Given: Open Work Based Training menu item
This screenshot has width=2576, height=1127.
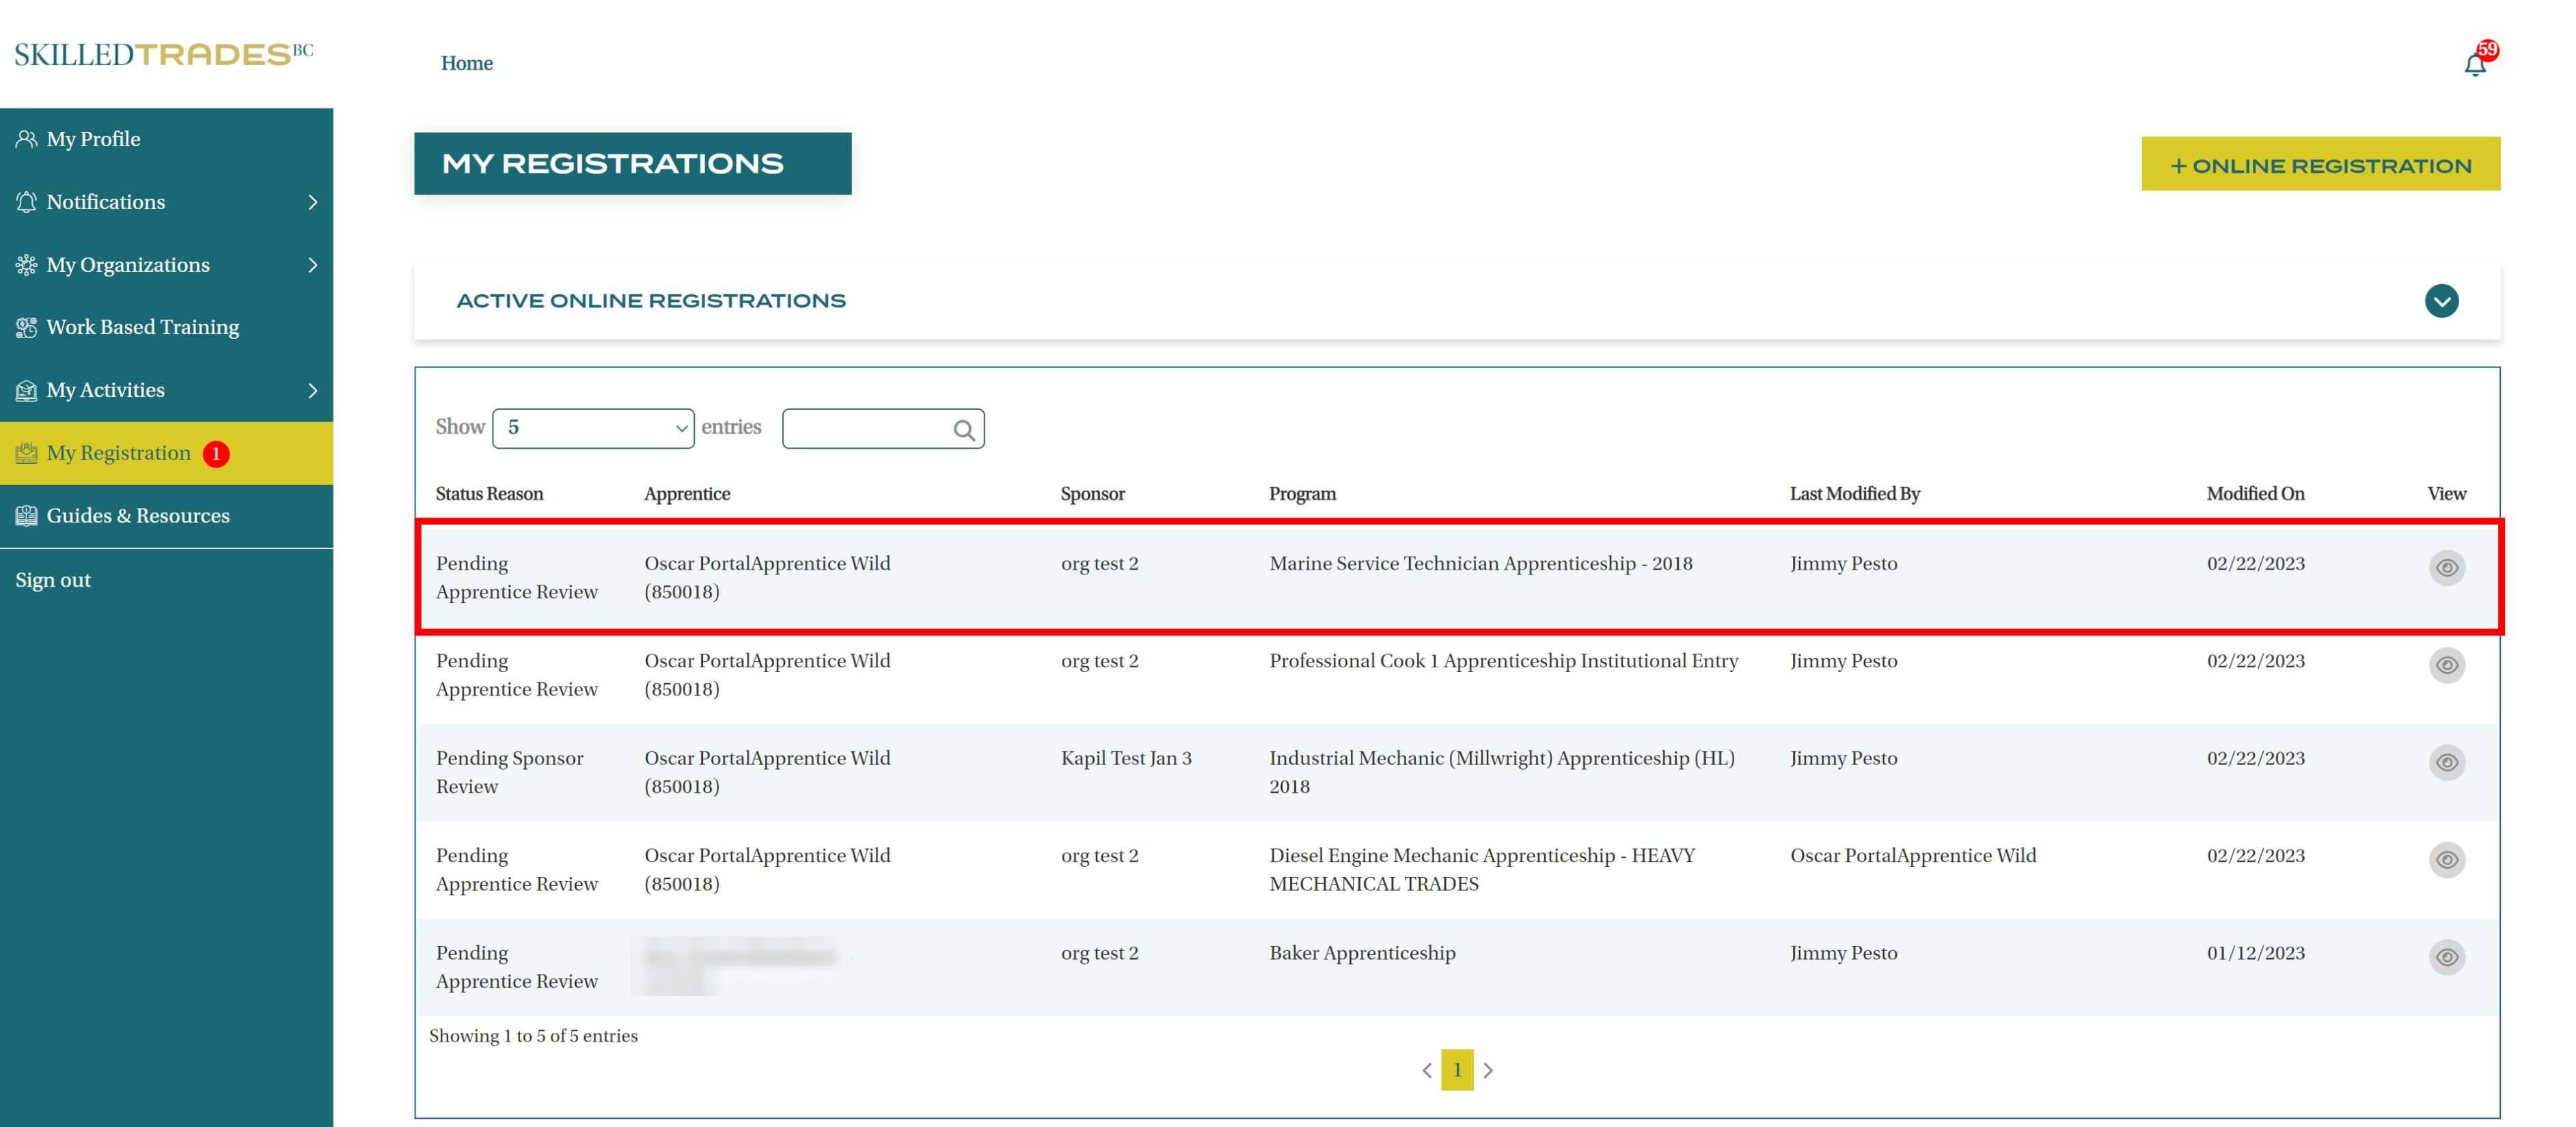Looking at the screenshot, I should [142, 327].
